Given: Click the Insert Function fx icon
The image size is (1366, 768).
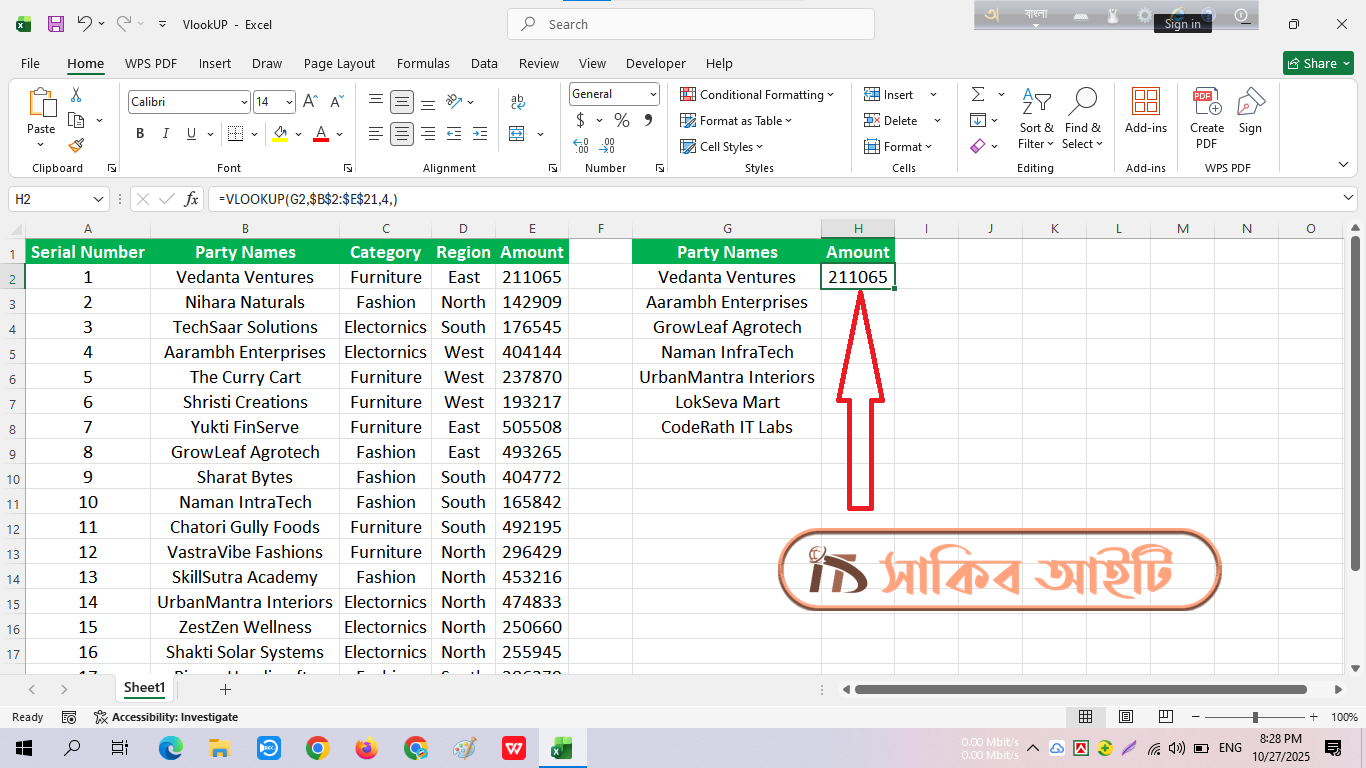Looking at the screenshot, I should (x=191, y=199).
